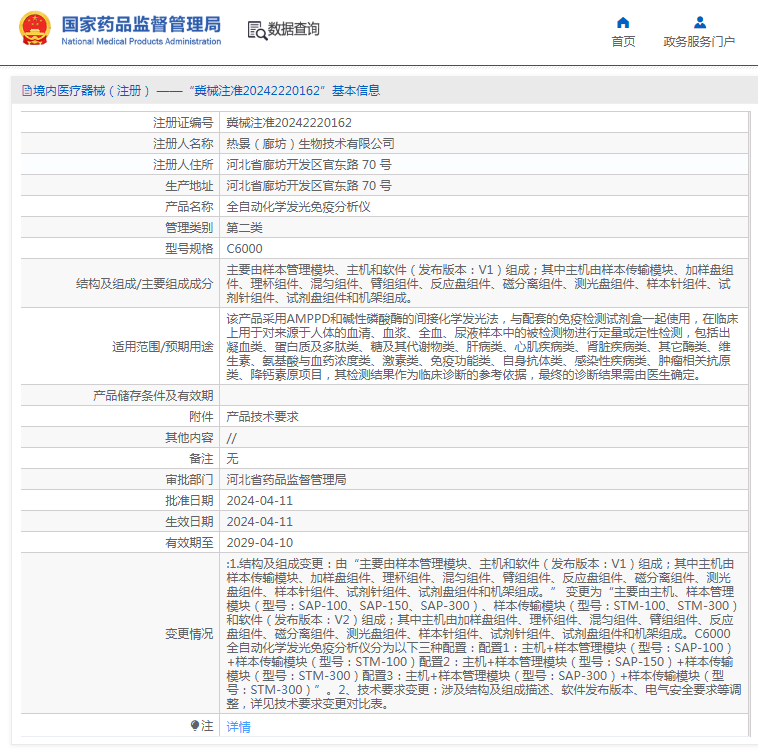Click the 第二类 value
The height and width of the screenshot is (751, 758).
245,228
